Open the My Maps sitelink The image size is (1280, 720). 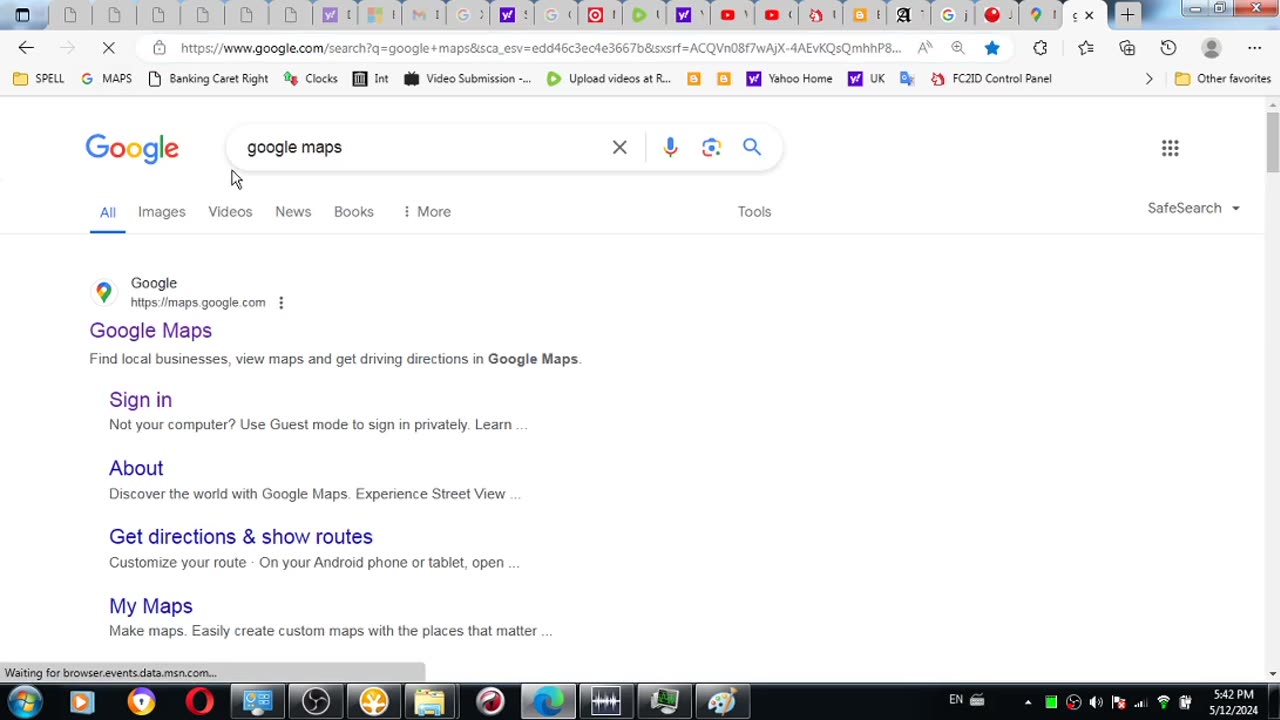(151, 606)
